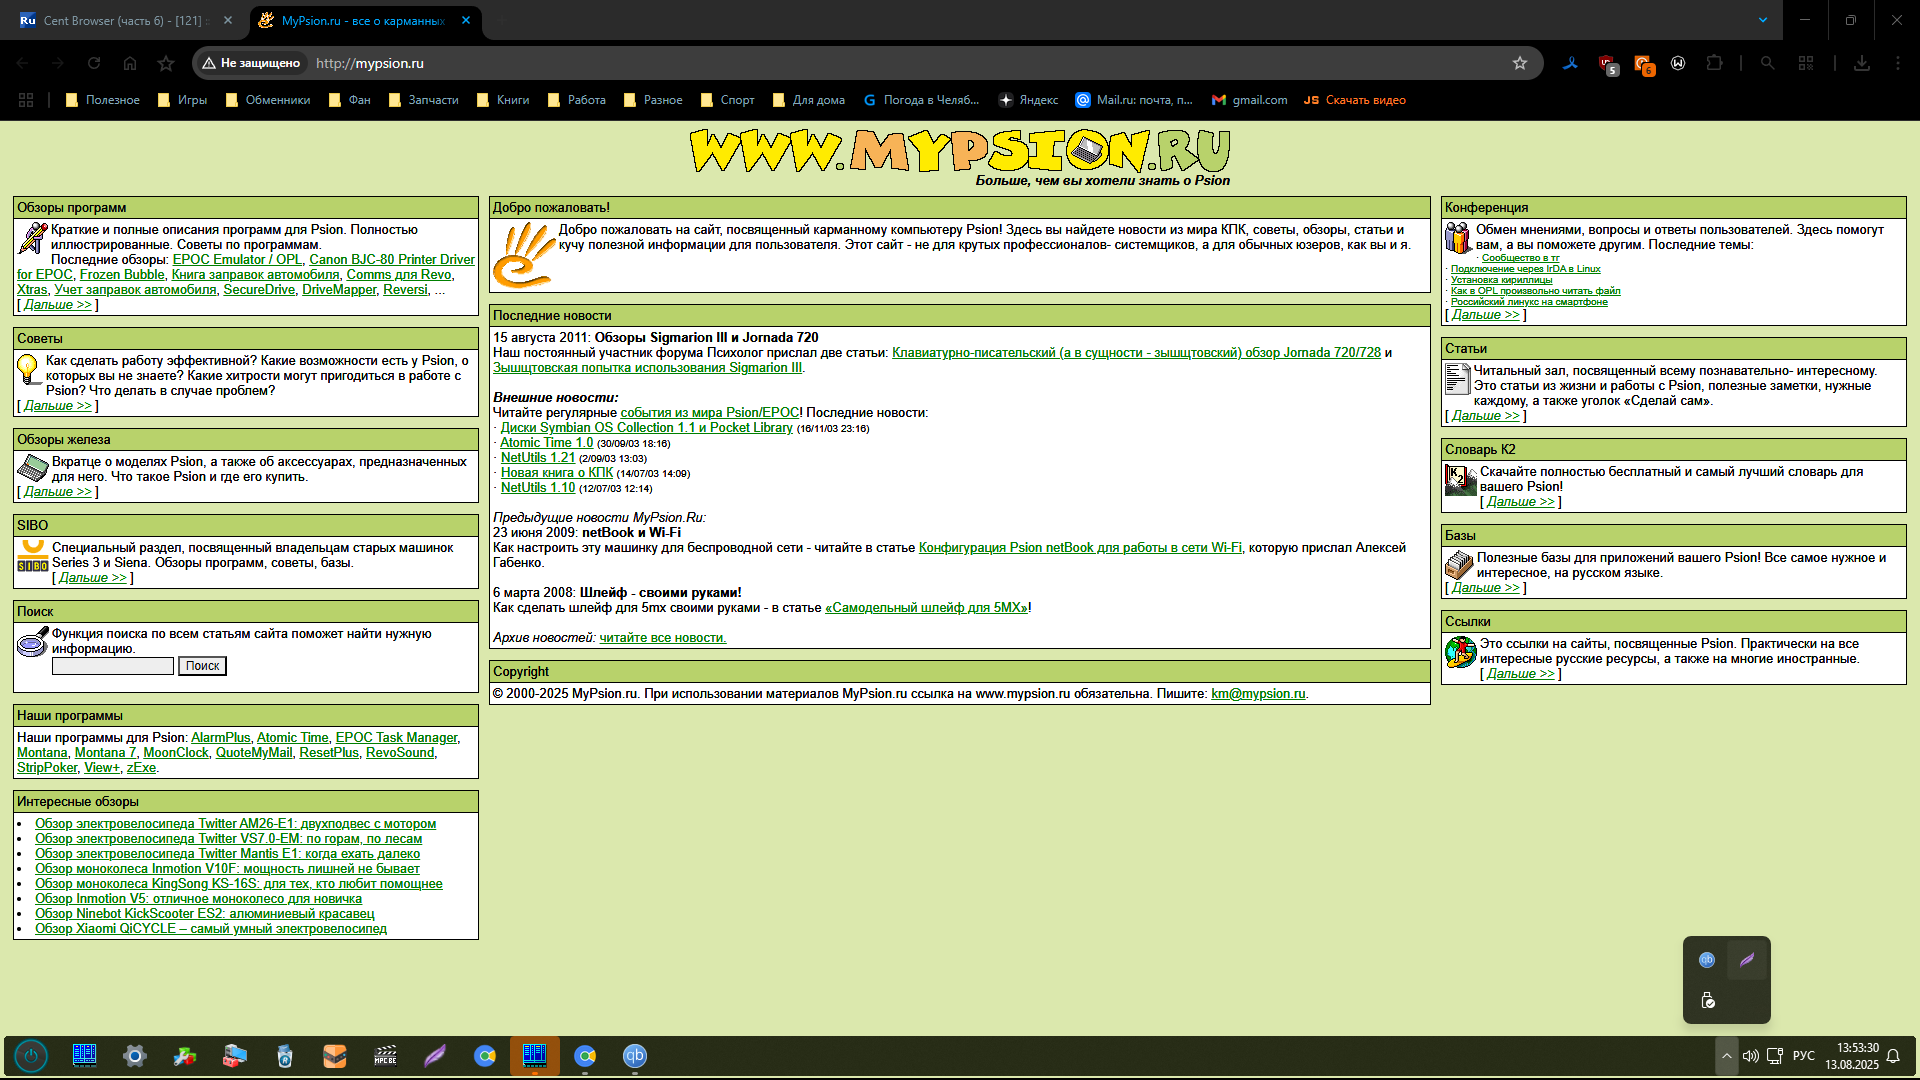Open the uBlock Origin extension icon

[x=1607, y=64]
